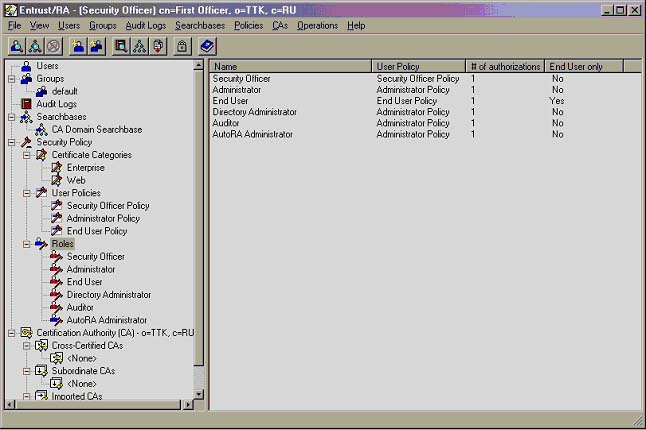Click the tree panel scroll down arrow
This screenshot has width=646, height=430.
(199, 394)
